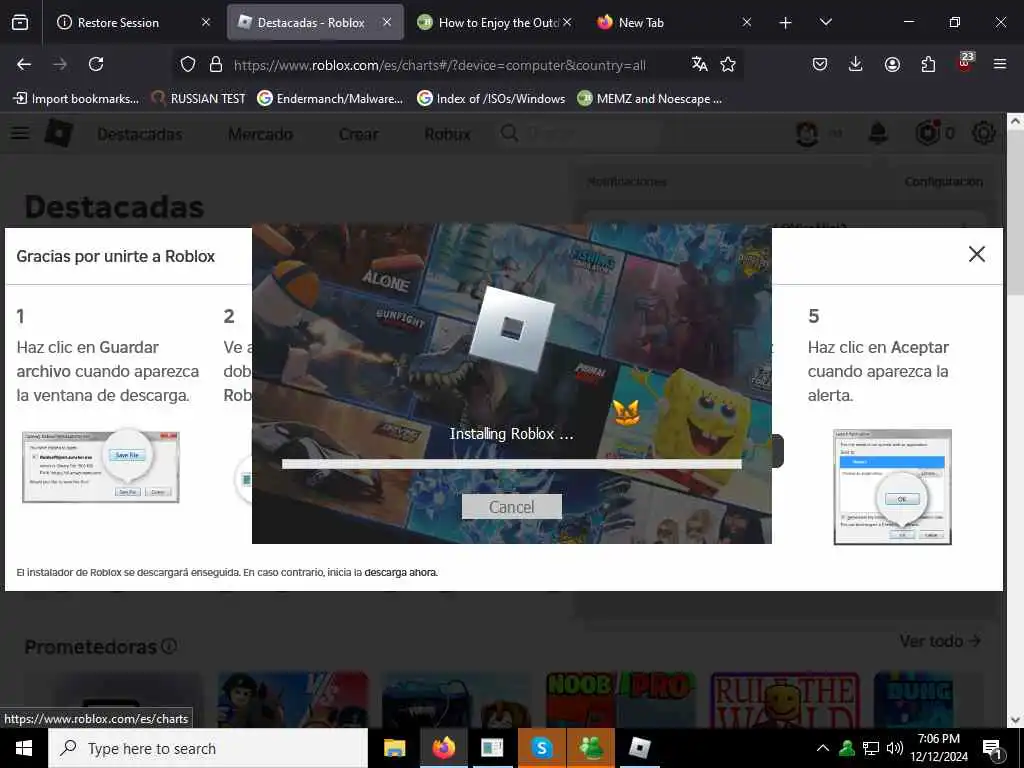Open the Windows Start menu

[x=24, y=748]
